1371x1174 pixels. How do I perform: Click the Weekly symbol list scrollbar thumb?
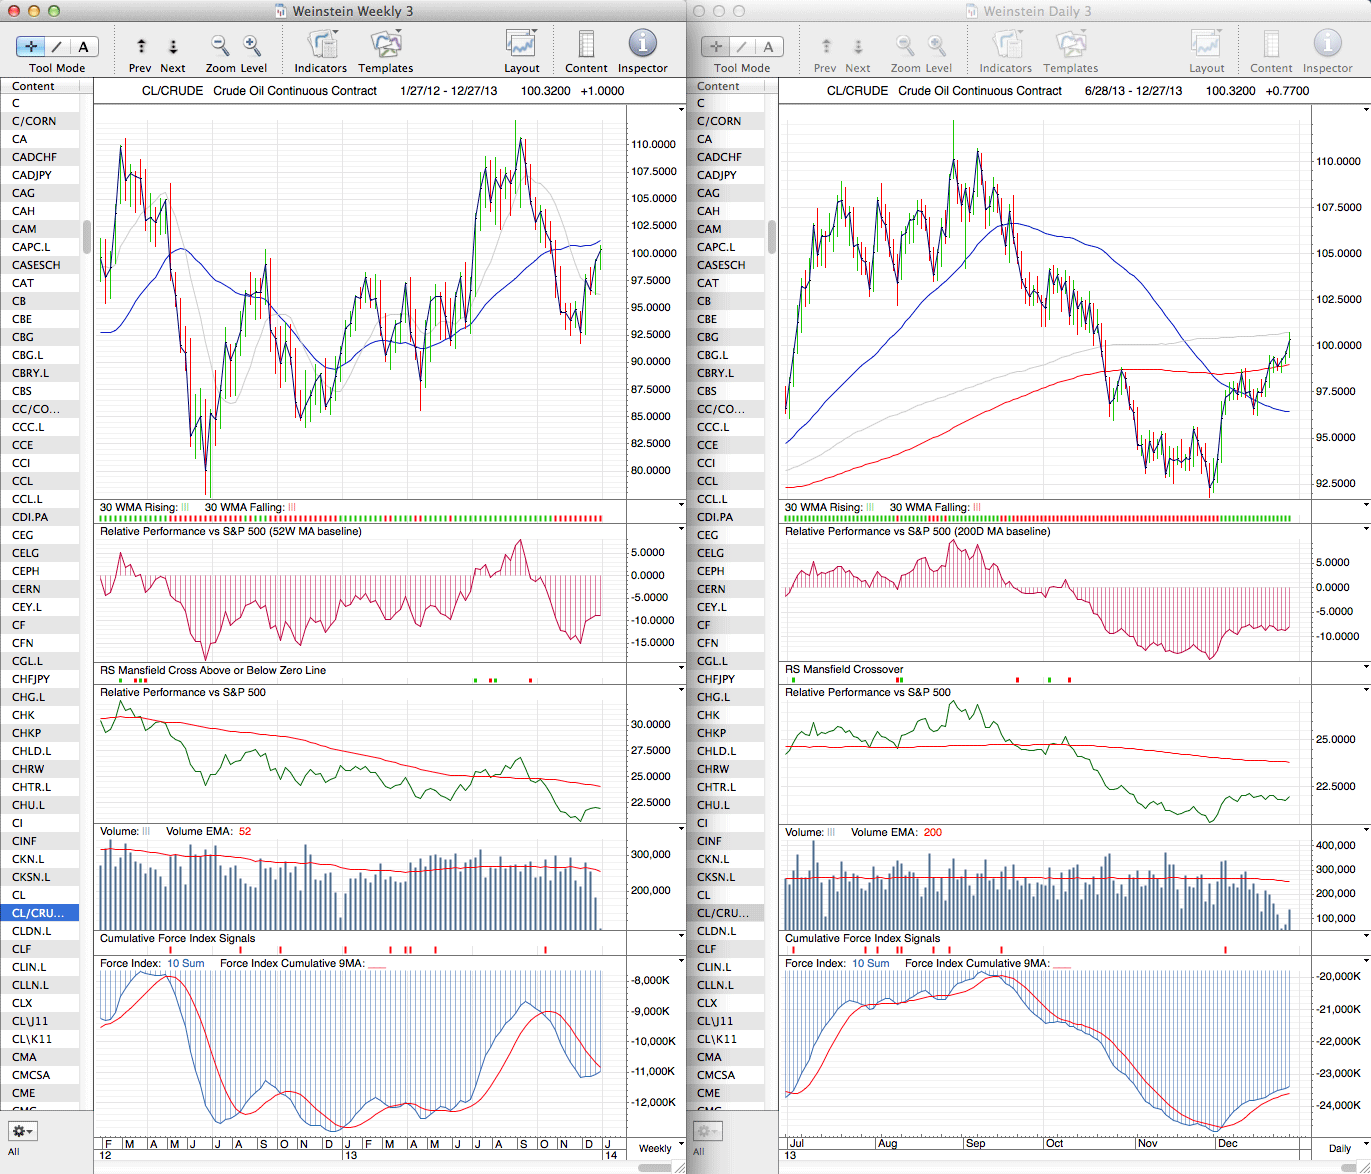pos(87,237)
